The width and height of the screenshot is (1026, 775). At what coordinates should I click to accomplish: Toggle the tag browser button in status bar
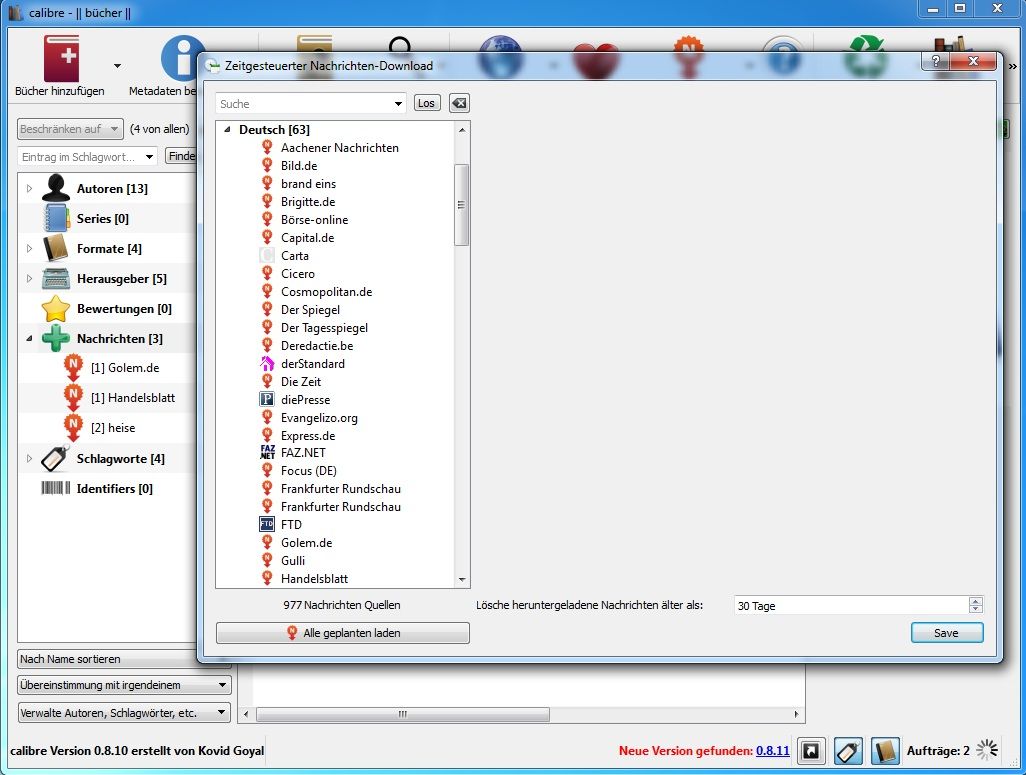pos(848,751)
